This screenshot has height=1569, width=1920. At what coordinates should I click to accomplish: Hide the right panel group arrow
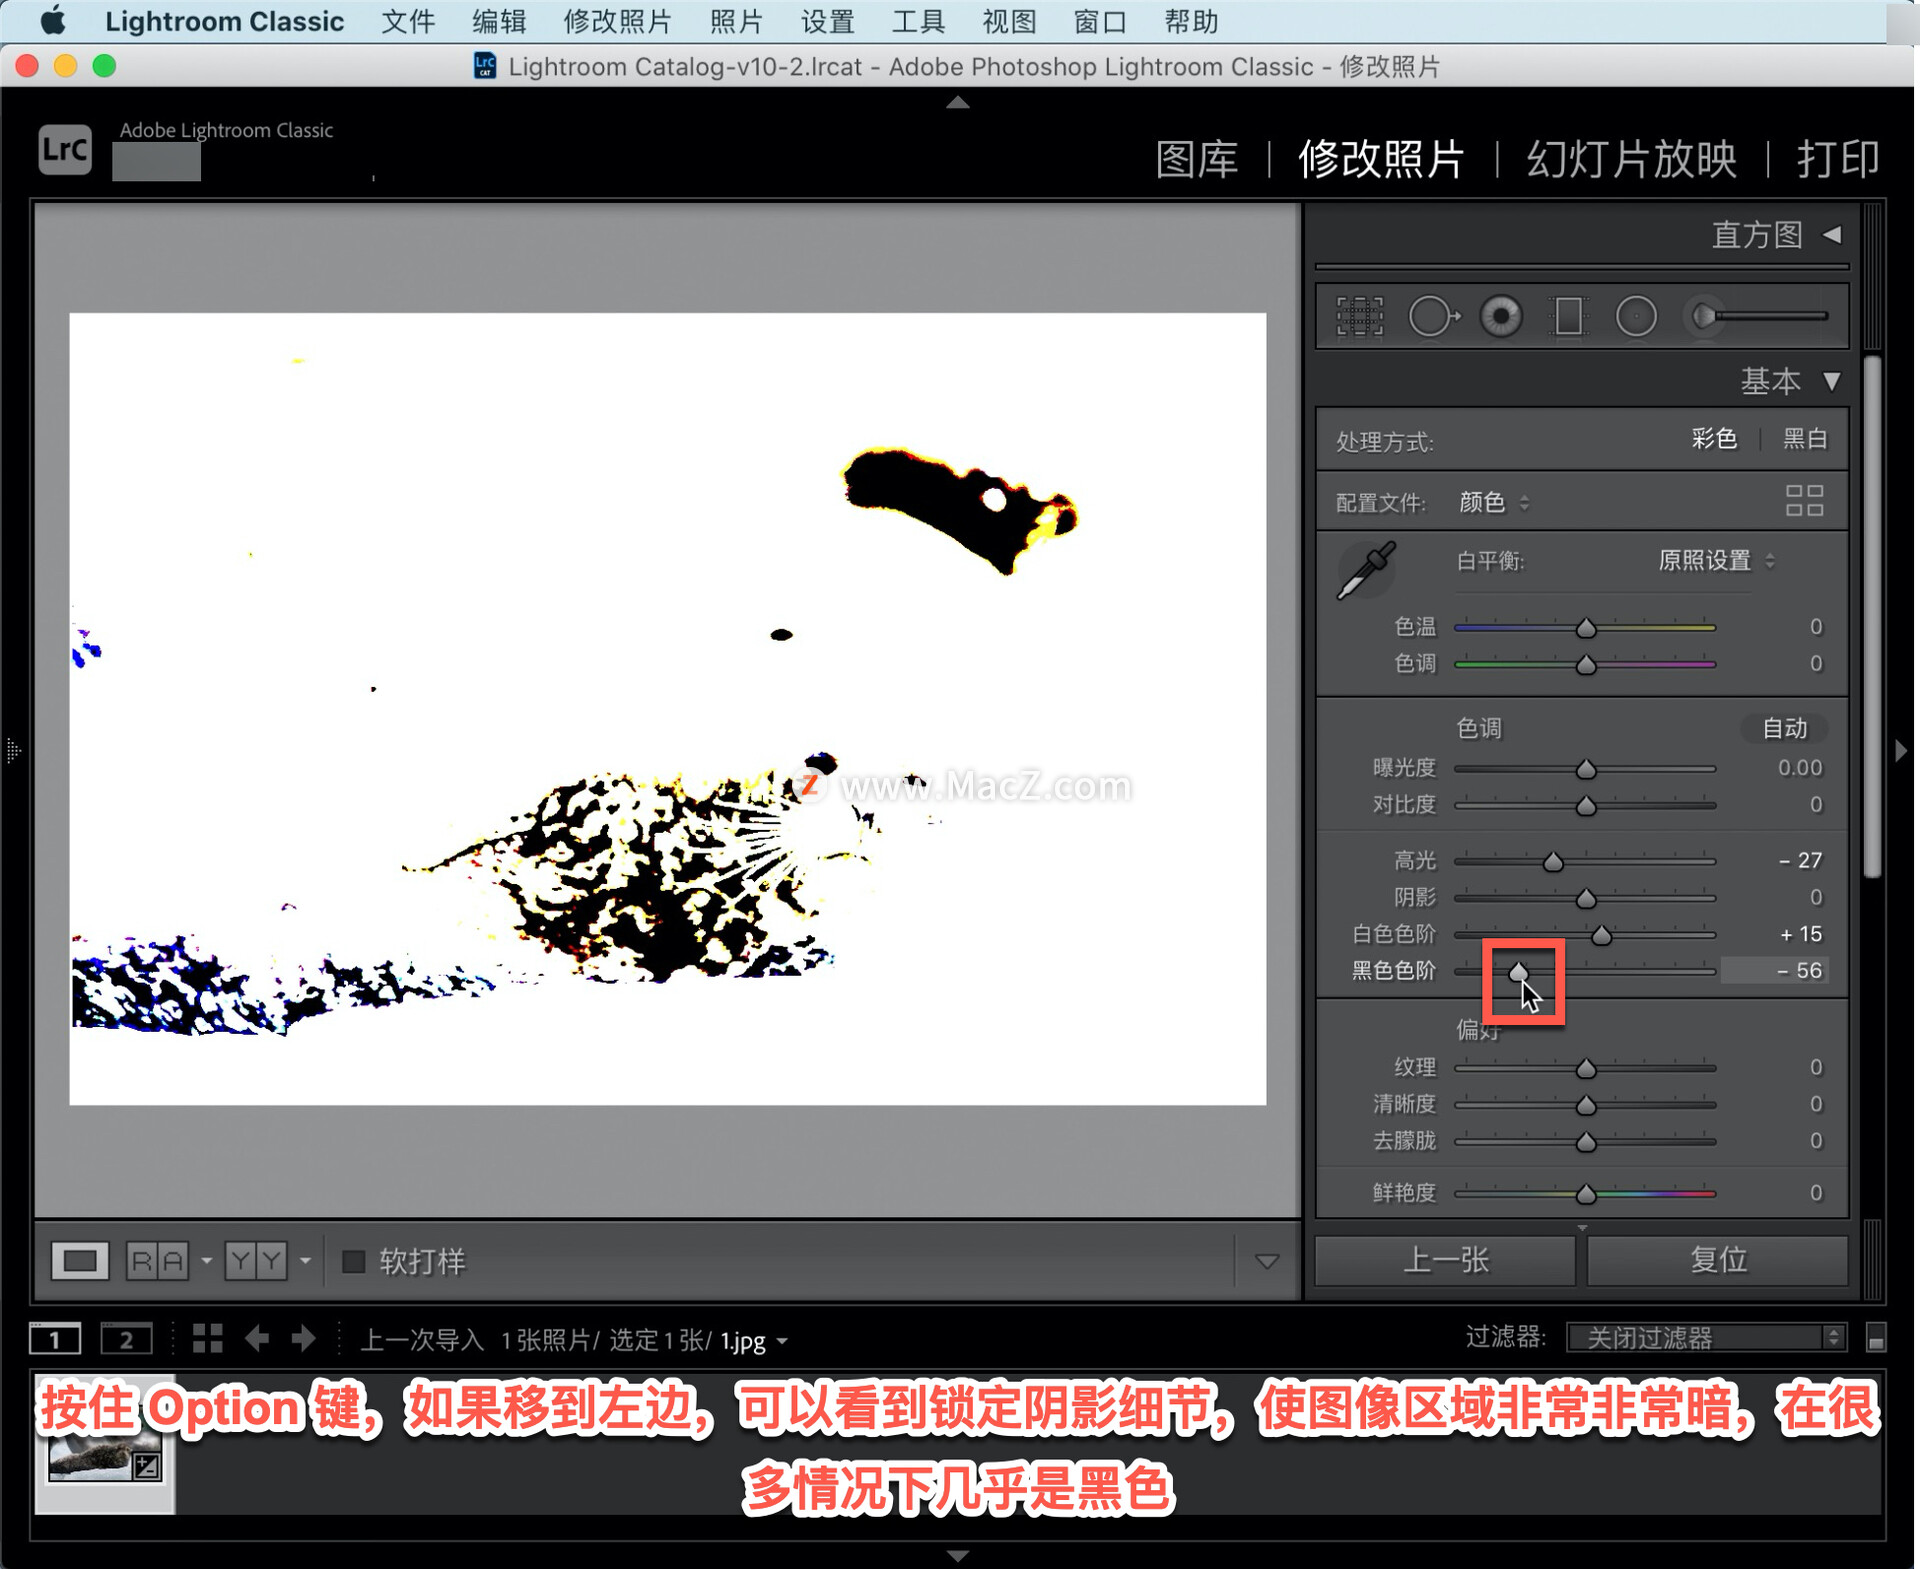(1903, 752)
